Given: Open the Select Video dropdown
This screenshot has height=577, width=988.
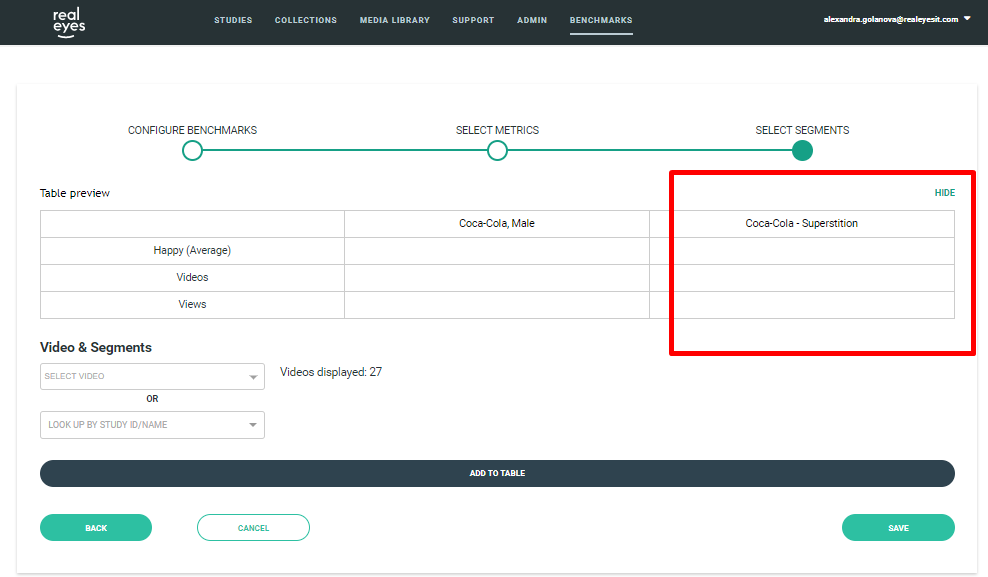Looking at the screenshot, I should (x=152, y=377).
